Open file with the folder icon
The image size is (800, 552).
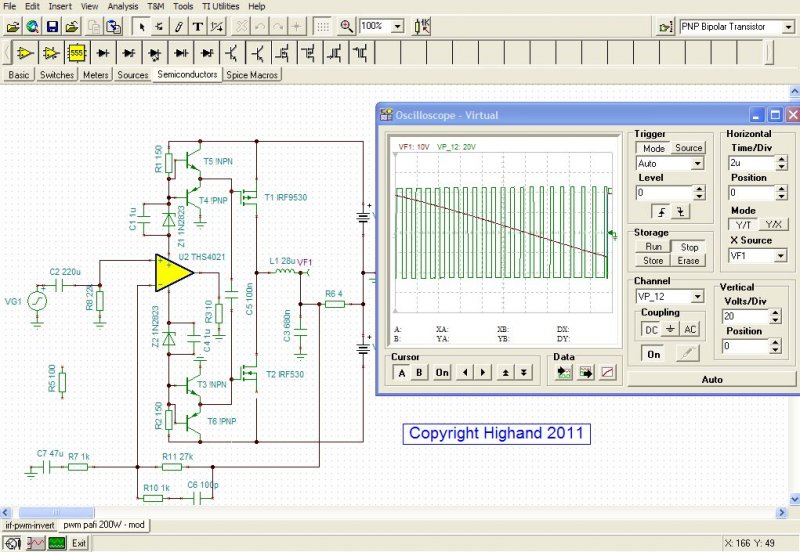pyautogui.click(x=13, y=27)
